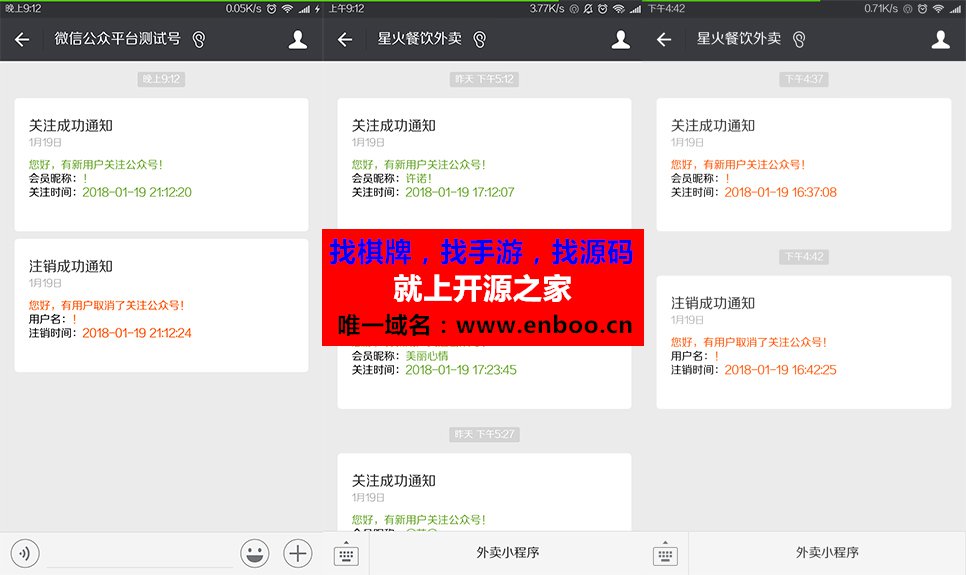The image size is (966, 575).
Task: Open emoji picker in left chat
Action: [x=254, y=553]
